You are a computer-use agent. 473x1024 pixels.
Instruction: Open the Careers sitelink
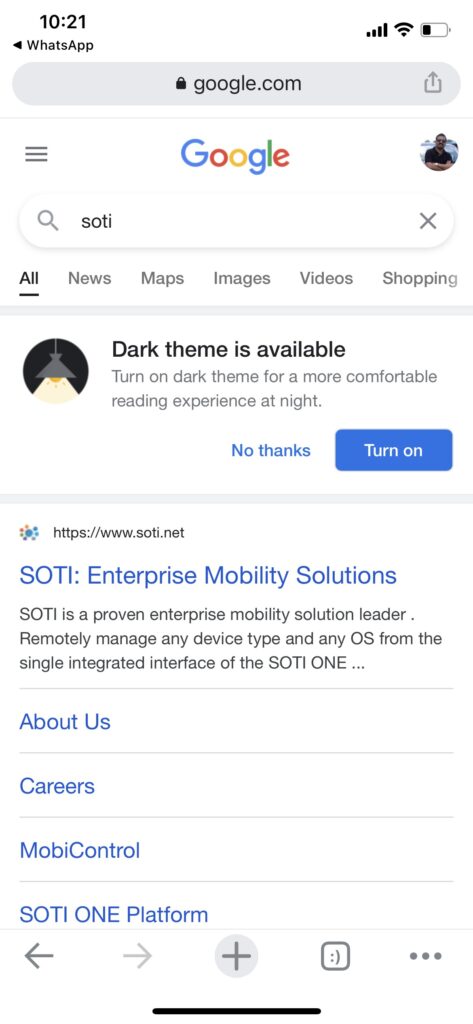tap(57, 786)
